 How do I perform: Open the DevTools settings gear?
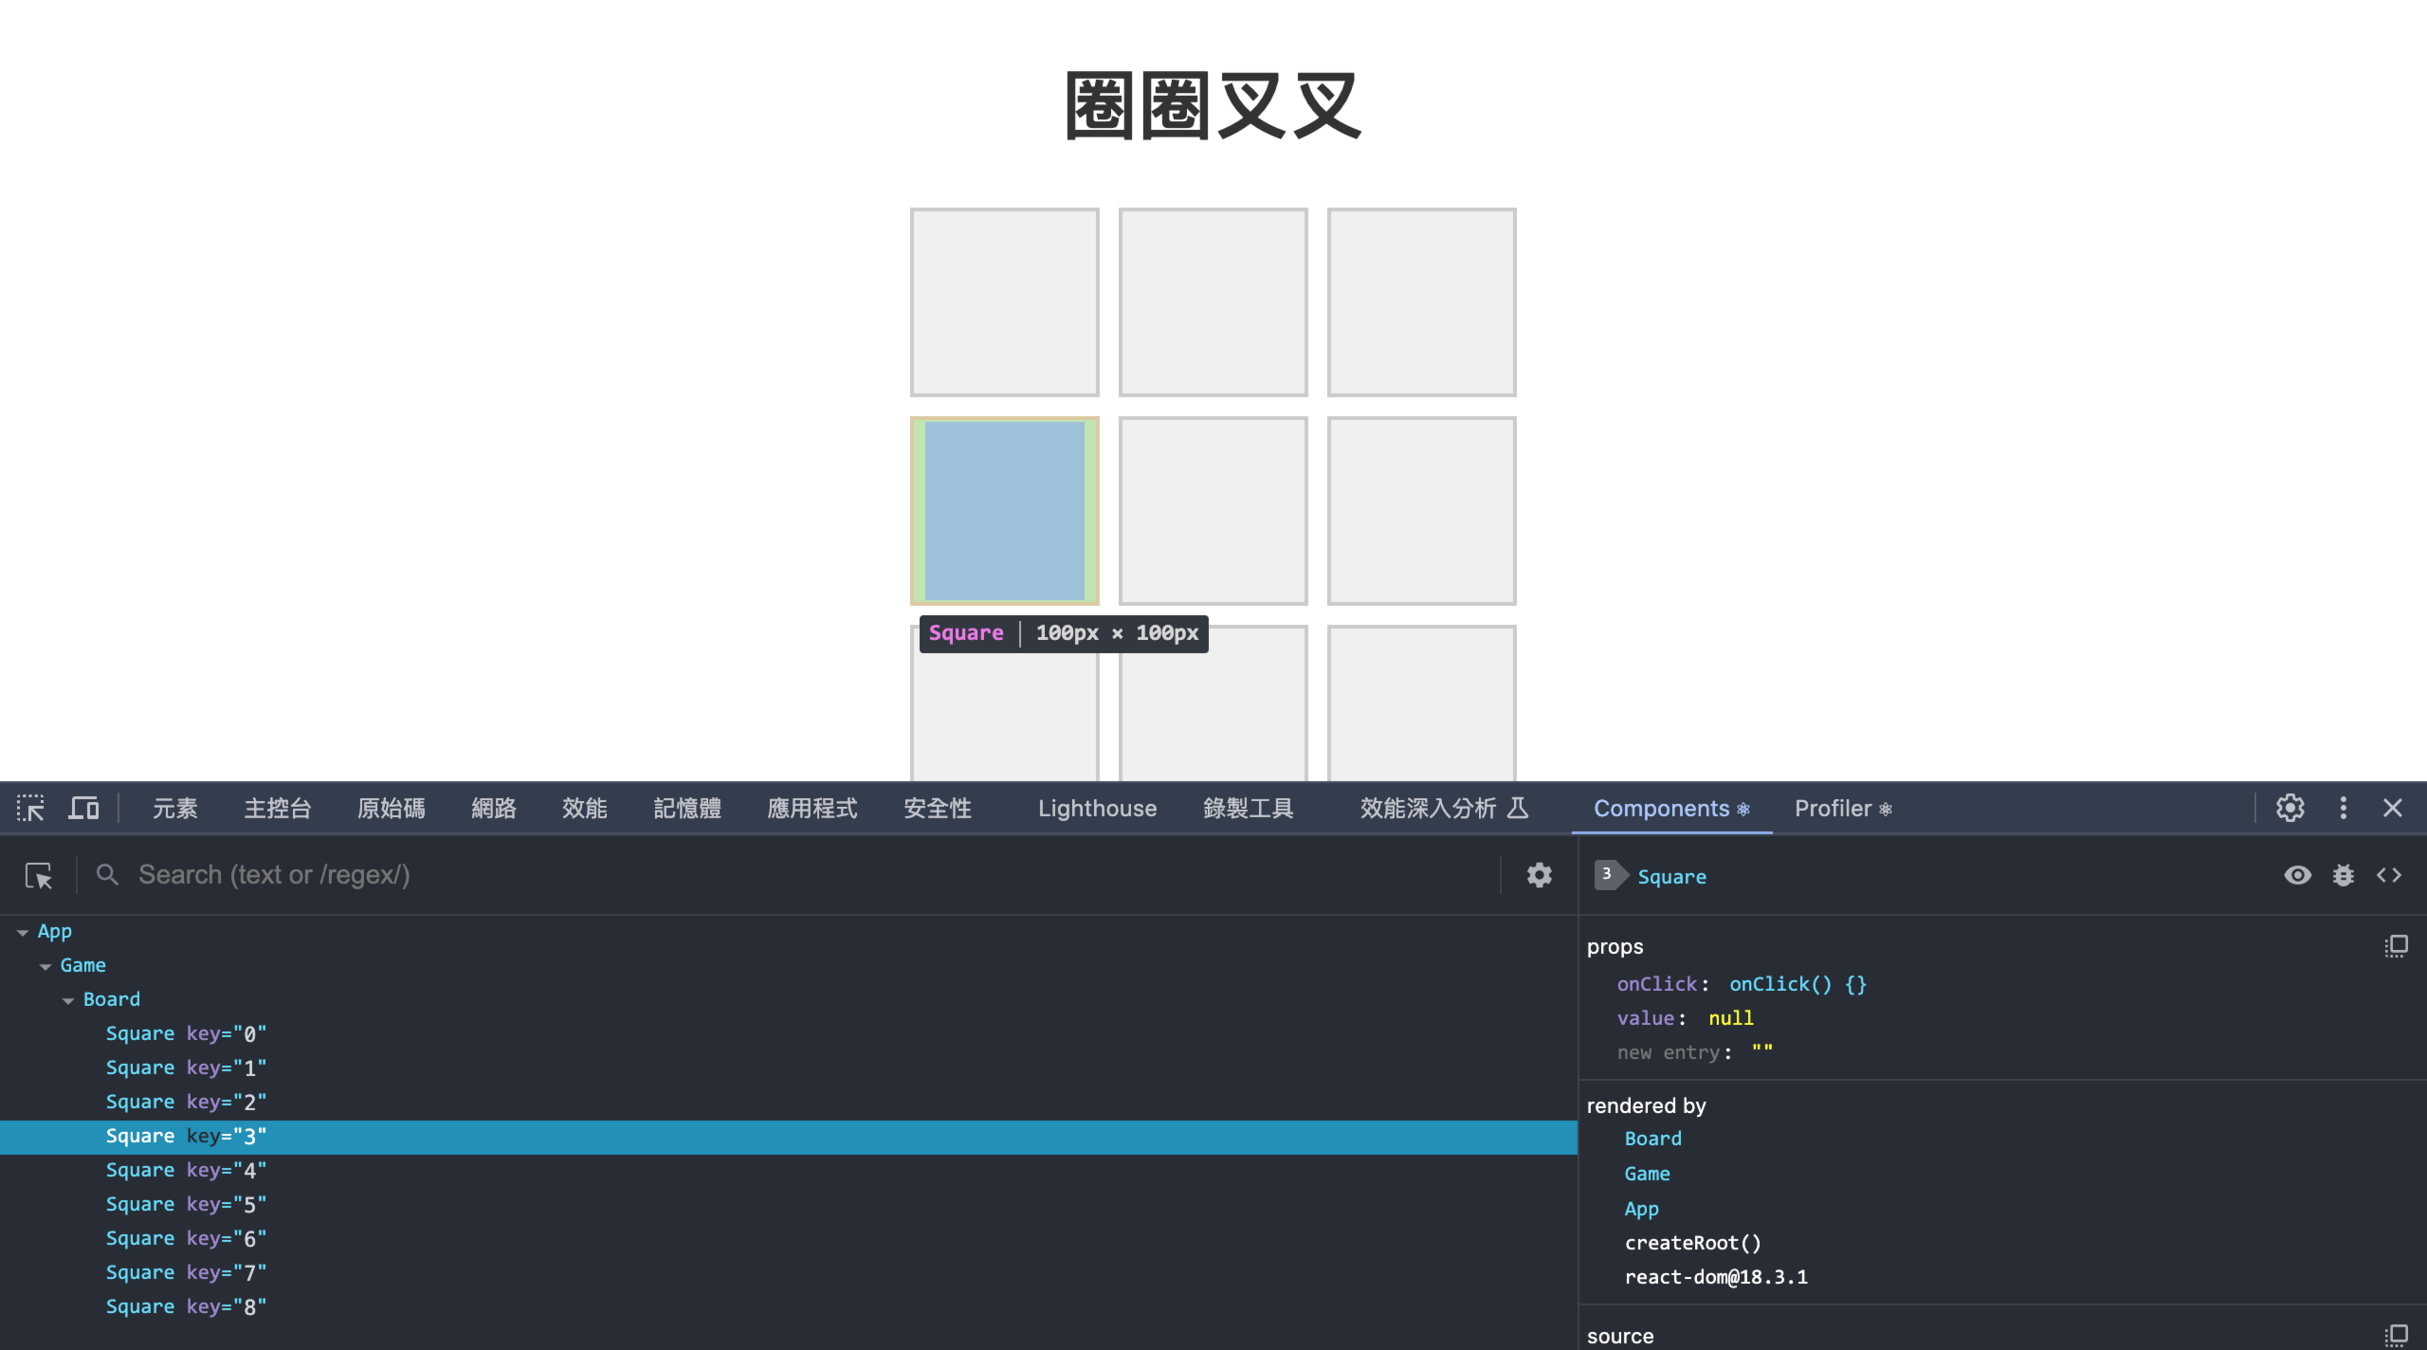click(2290, 808)
